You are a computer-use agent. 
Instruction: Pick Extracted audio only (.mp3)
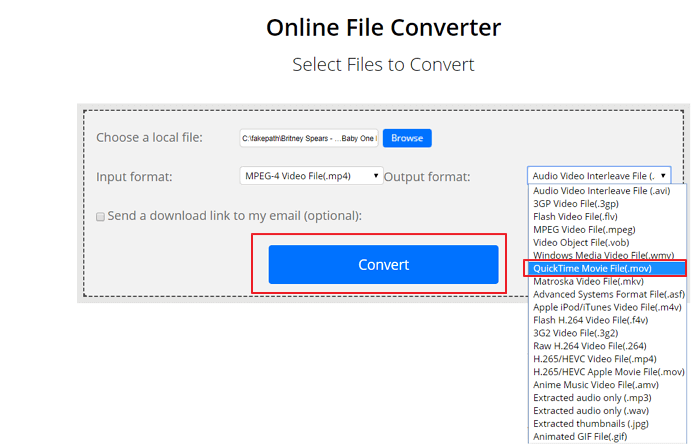(x=607, y=398)
